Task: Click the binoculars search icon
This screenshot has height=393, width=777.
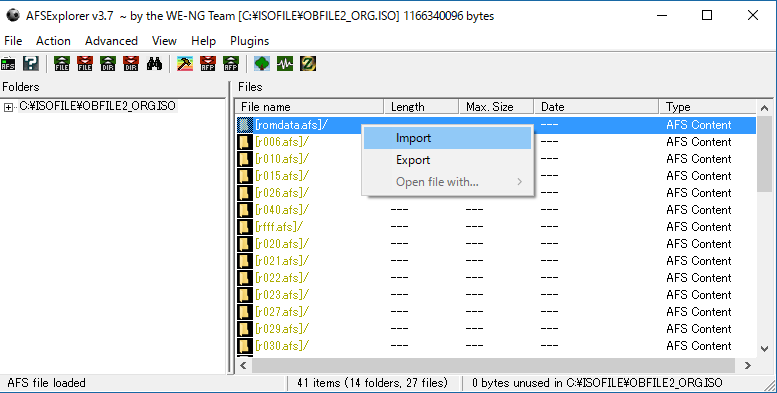Action: (154, 63)
